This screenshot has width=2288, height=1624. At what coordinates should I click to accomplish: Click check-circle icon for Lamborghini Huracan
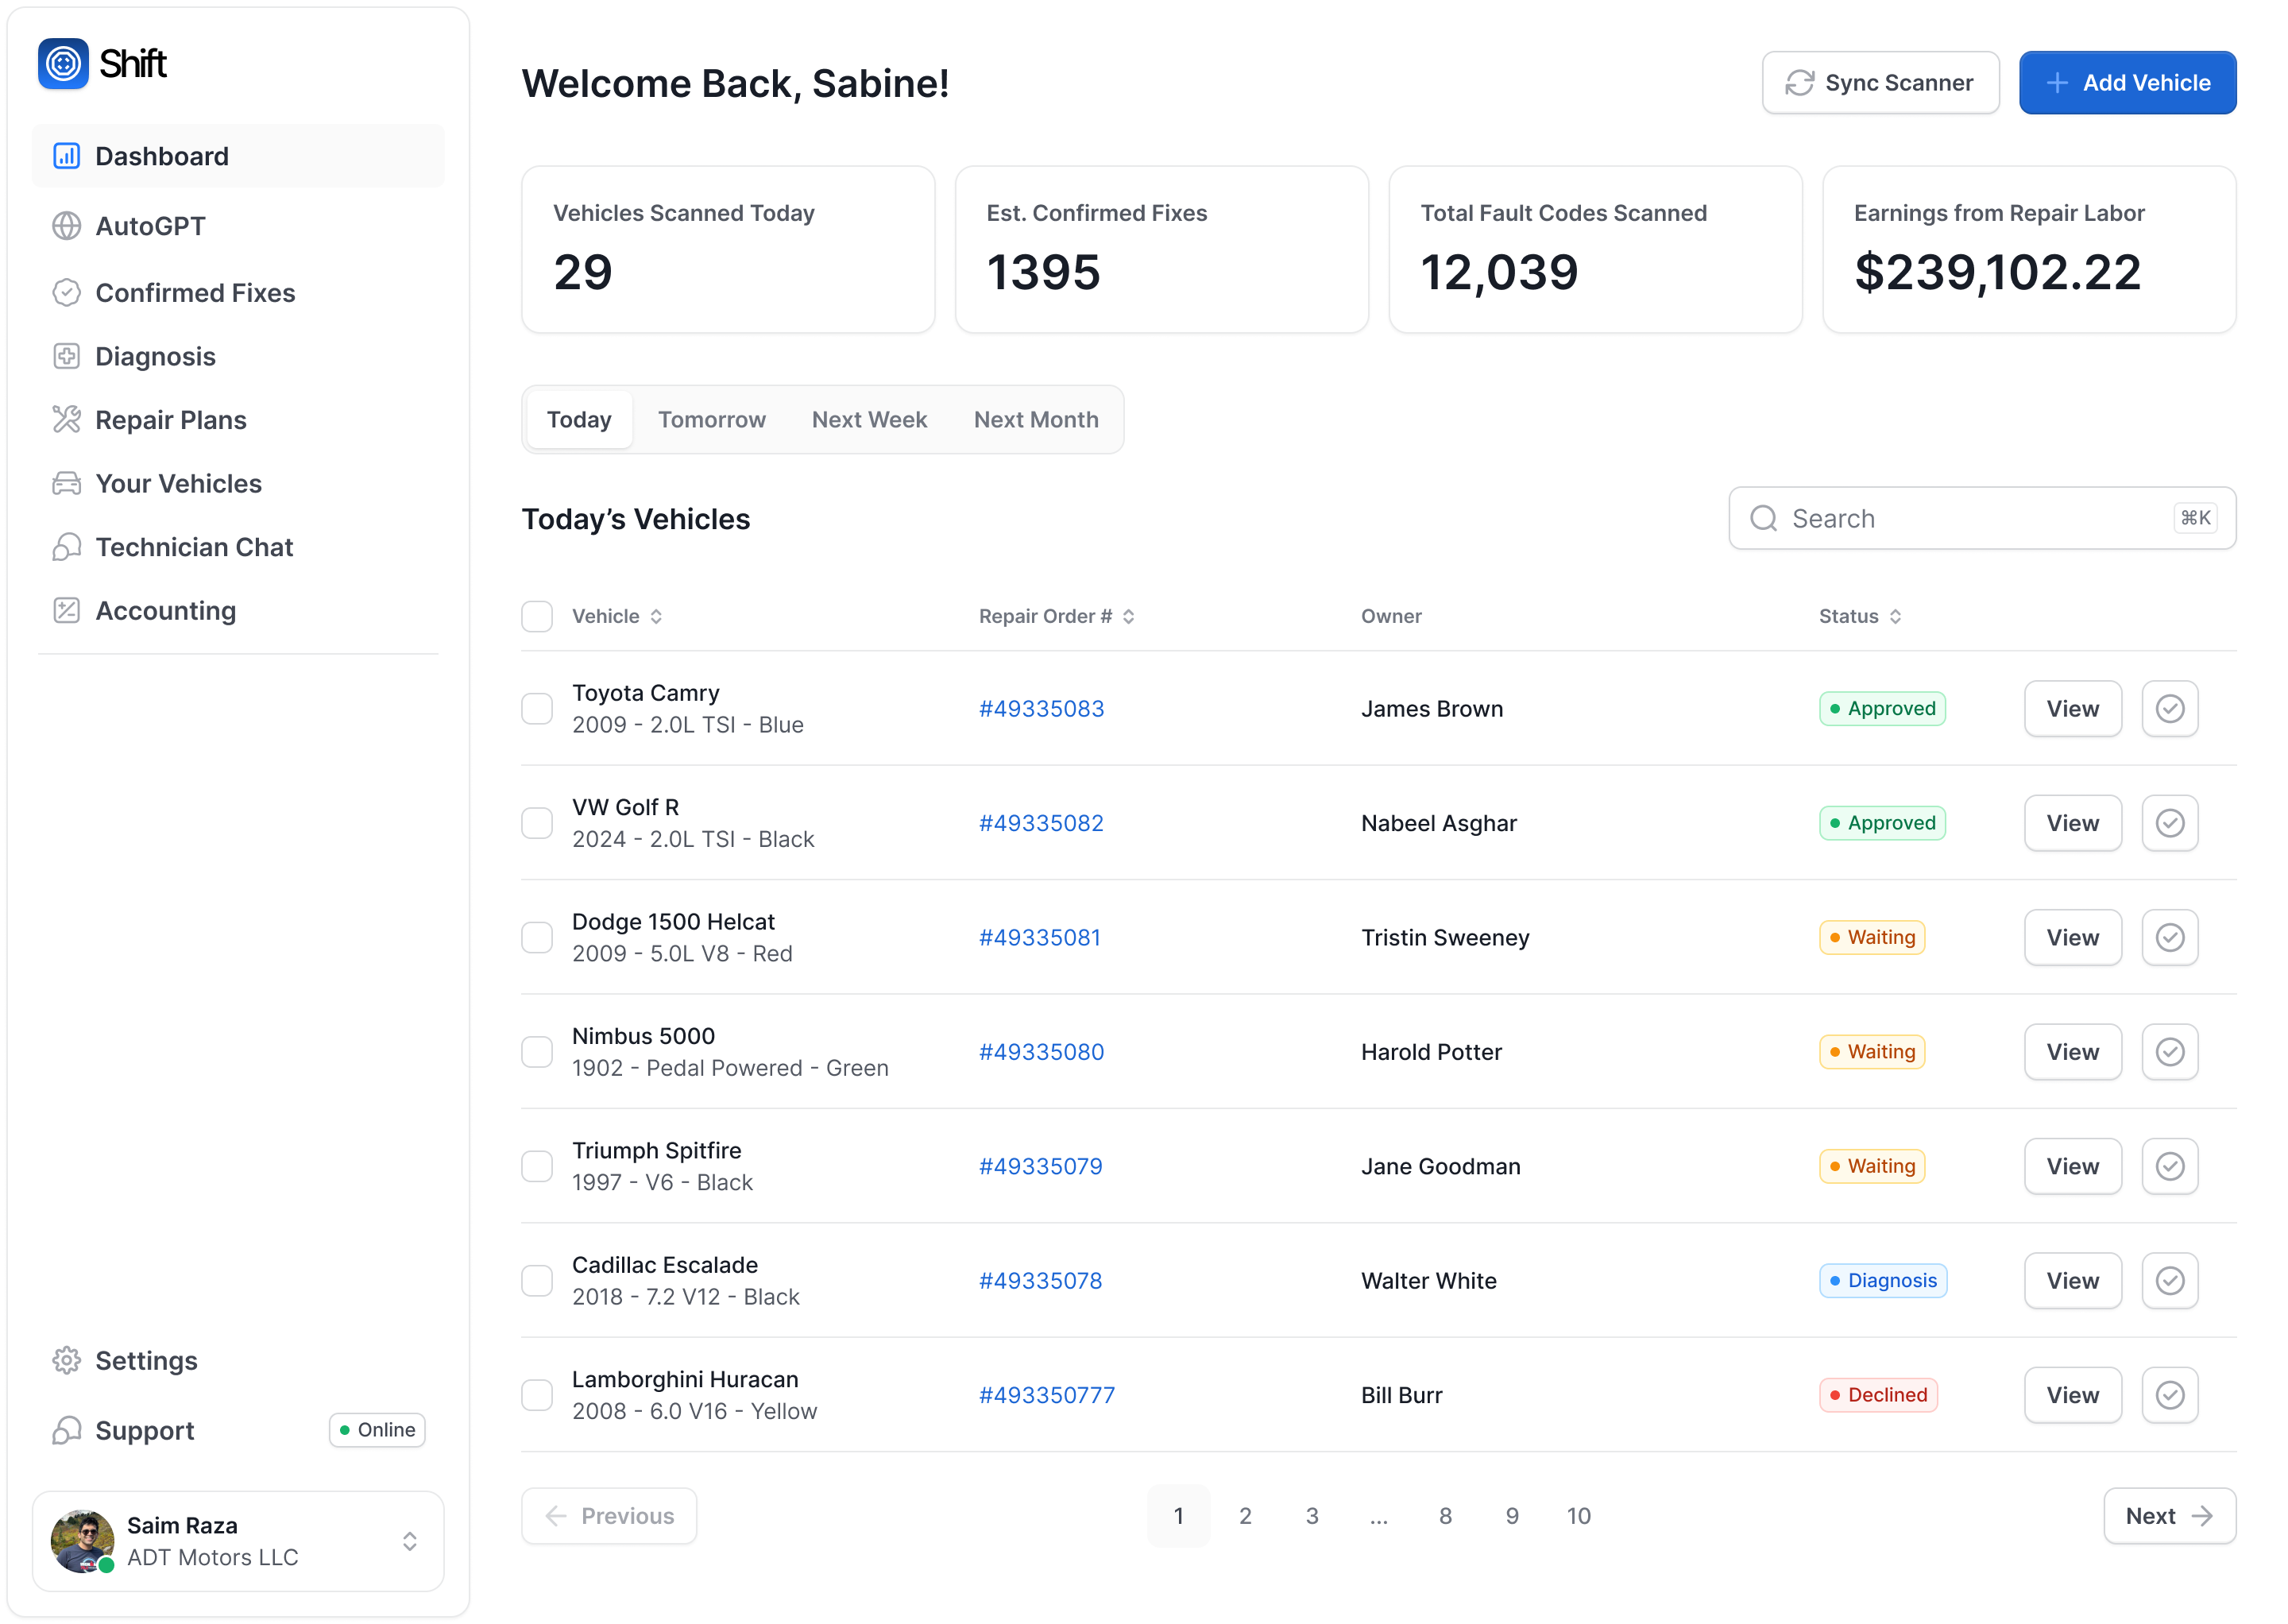pos(2169,1395)
